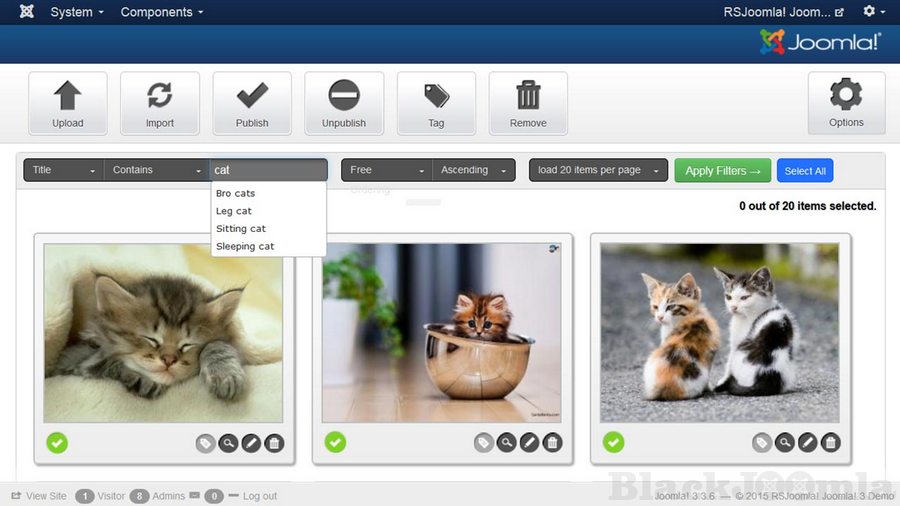Toggle the green published checkmark on the sleeping kitten

pos(57,442)
